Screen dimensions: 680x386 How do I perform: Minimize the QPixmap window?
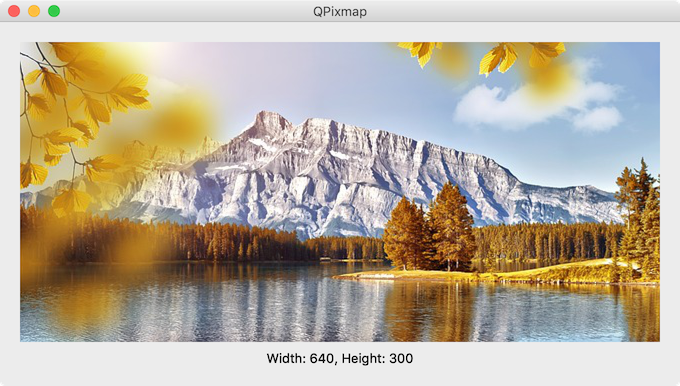(x=34, y=11)
